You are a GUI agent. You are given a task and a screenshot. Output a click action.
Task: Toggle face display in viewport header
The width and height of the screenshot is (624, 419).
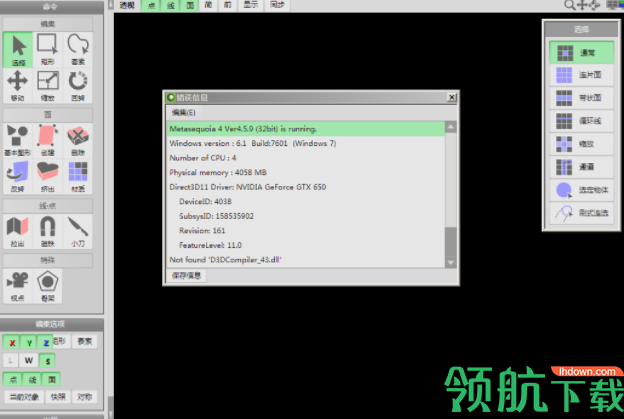190,5
